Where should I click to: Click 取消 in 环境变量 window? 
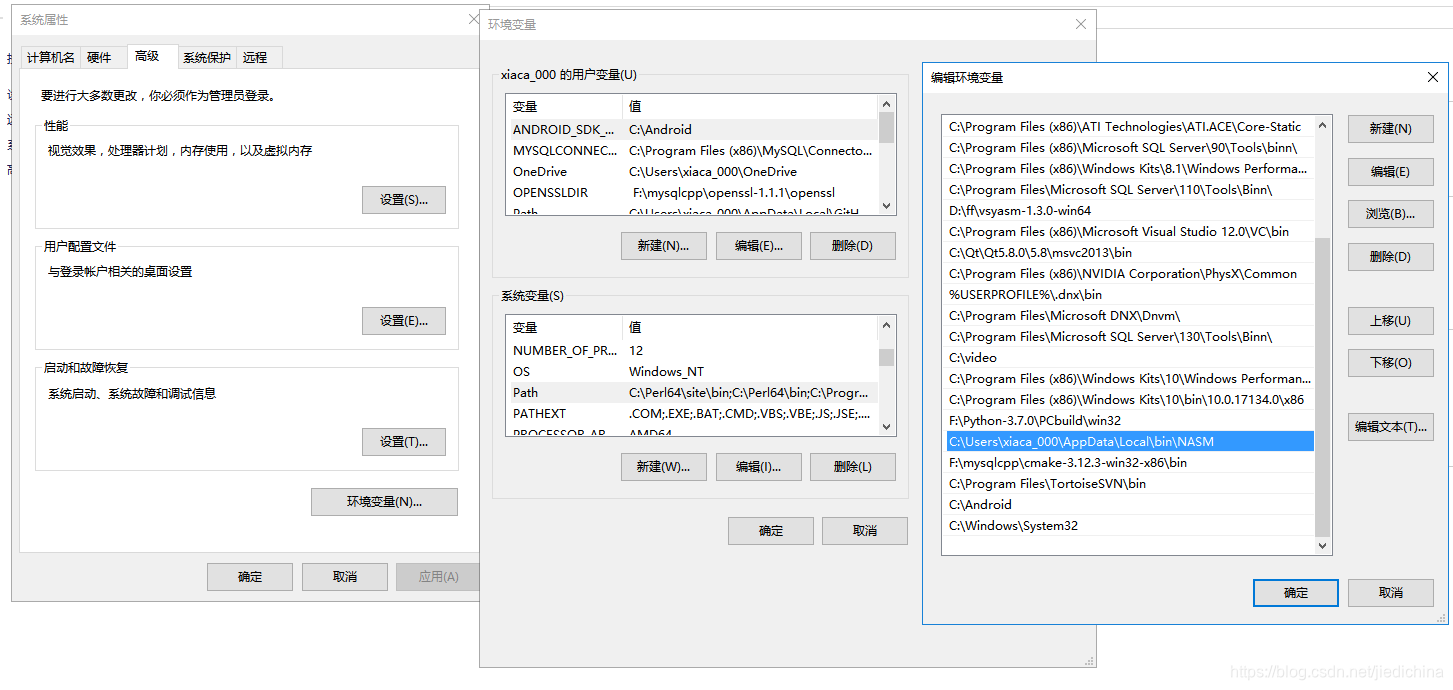tap(865, 531)
